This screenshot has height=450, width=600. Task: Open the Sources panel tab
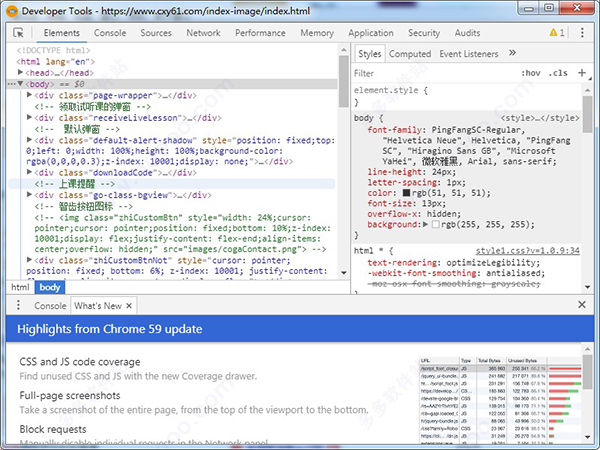point(156,33)
